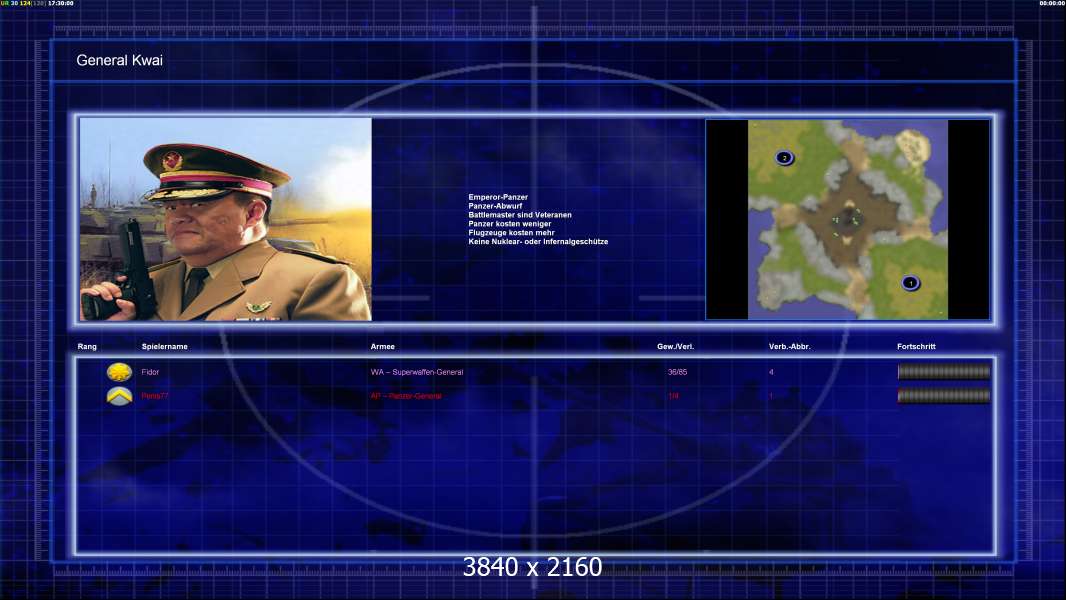Click Fidor's 36/85 win-loss value
This screenshot has width=1066, height=600.
click(677, 372)
